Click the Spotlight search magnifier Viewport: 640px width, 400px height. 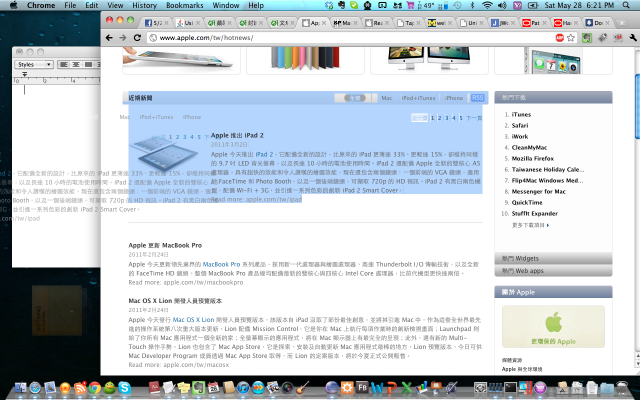[626, 5]
